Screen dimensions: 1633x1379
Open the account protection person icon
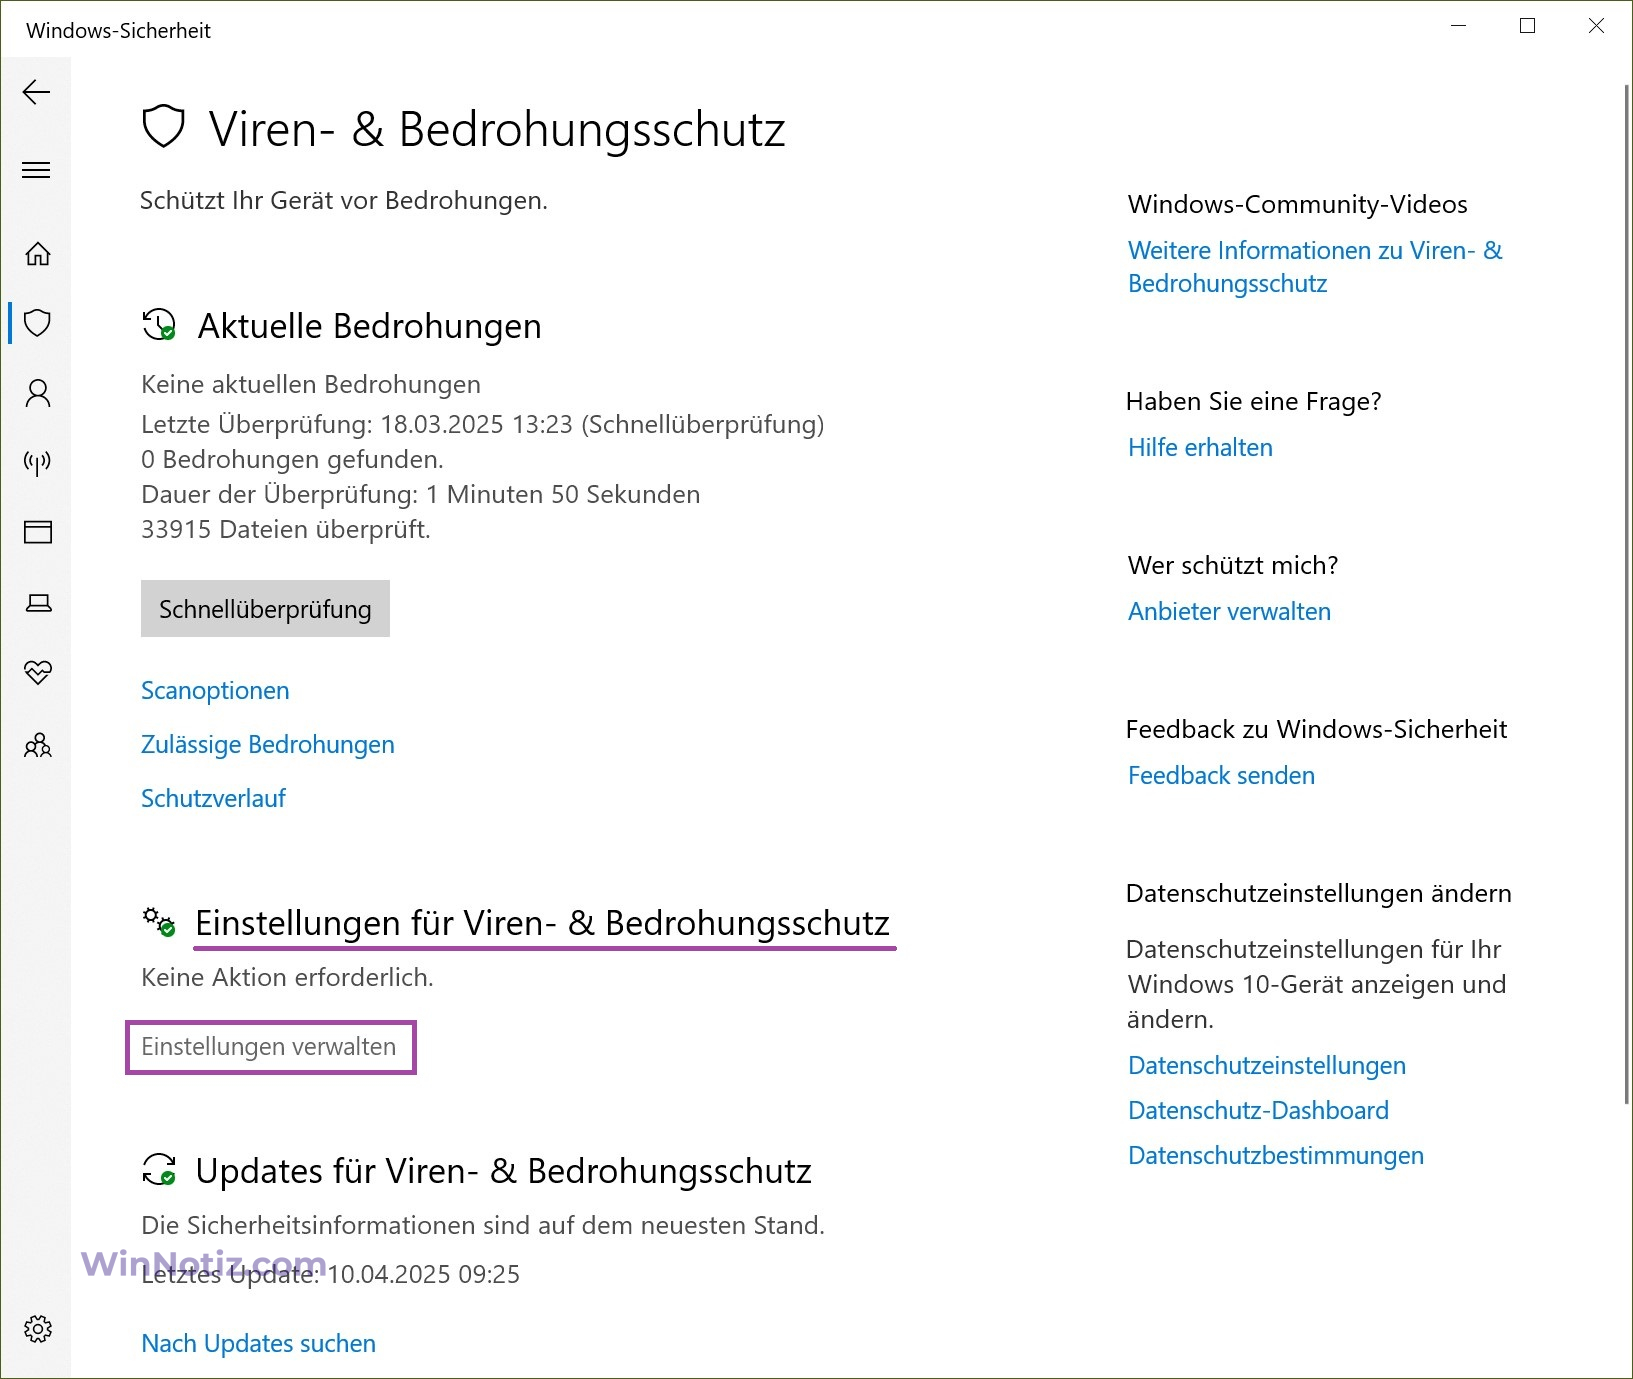point(38,393)
